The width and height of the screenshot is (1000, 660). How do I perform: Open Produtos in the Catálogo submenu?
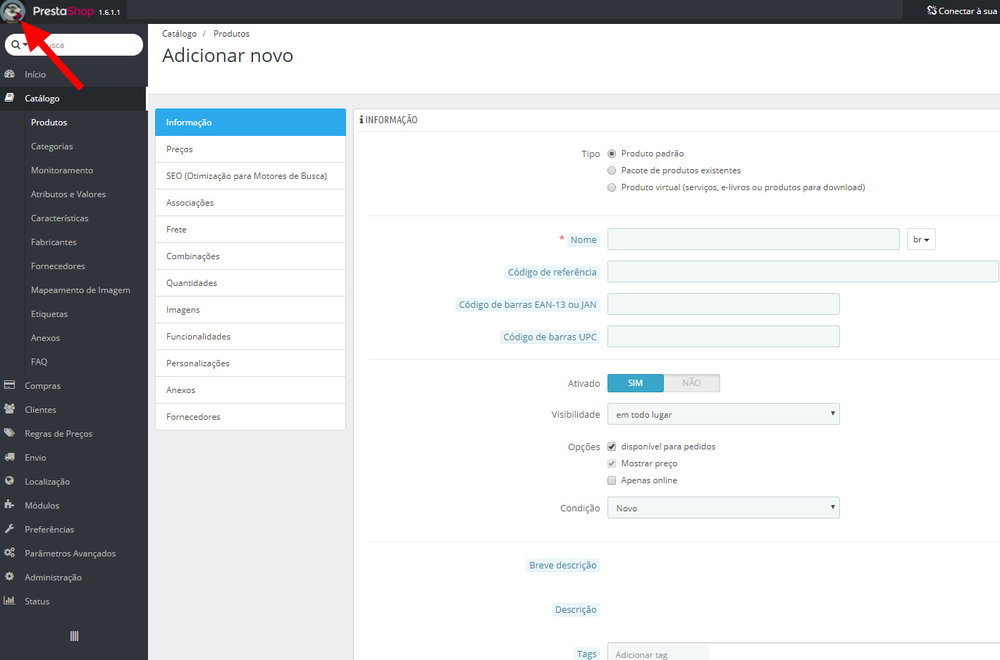tap(49, 122)
